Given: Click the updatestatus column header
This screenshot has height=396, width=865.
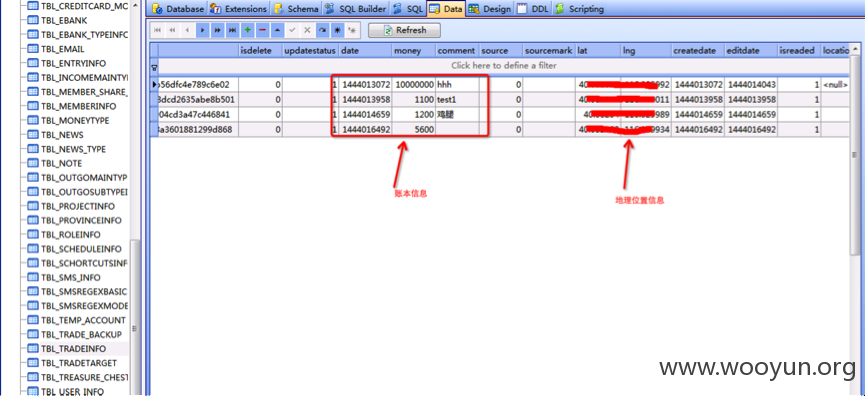Looking at the screenshot, I should (x=311, y=50).
